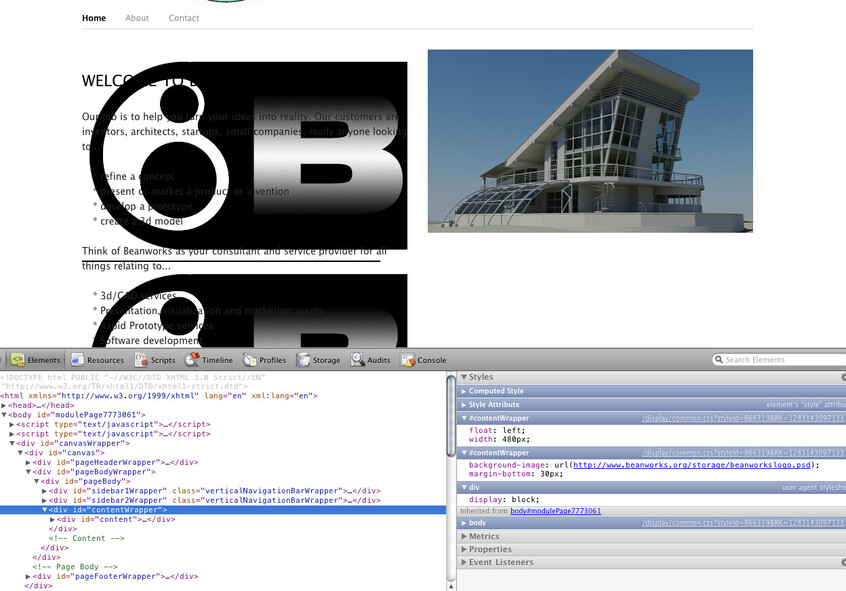This screenshot has height=591, width=846.
Task: Expand the pageHeaderWrapper div node
Action: (x=28, y=463)
